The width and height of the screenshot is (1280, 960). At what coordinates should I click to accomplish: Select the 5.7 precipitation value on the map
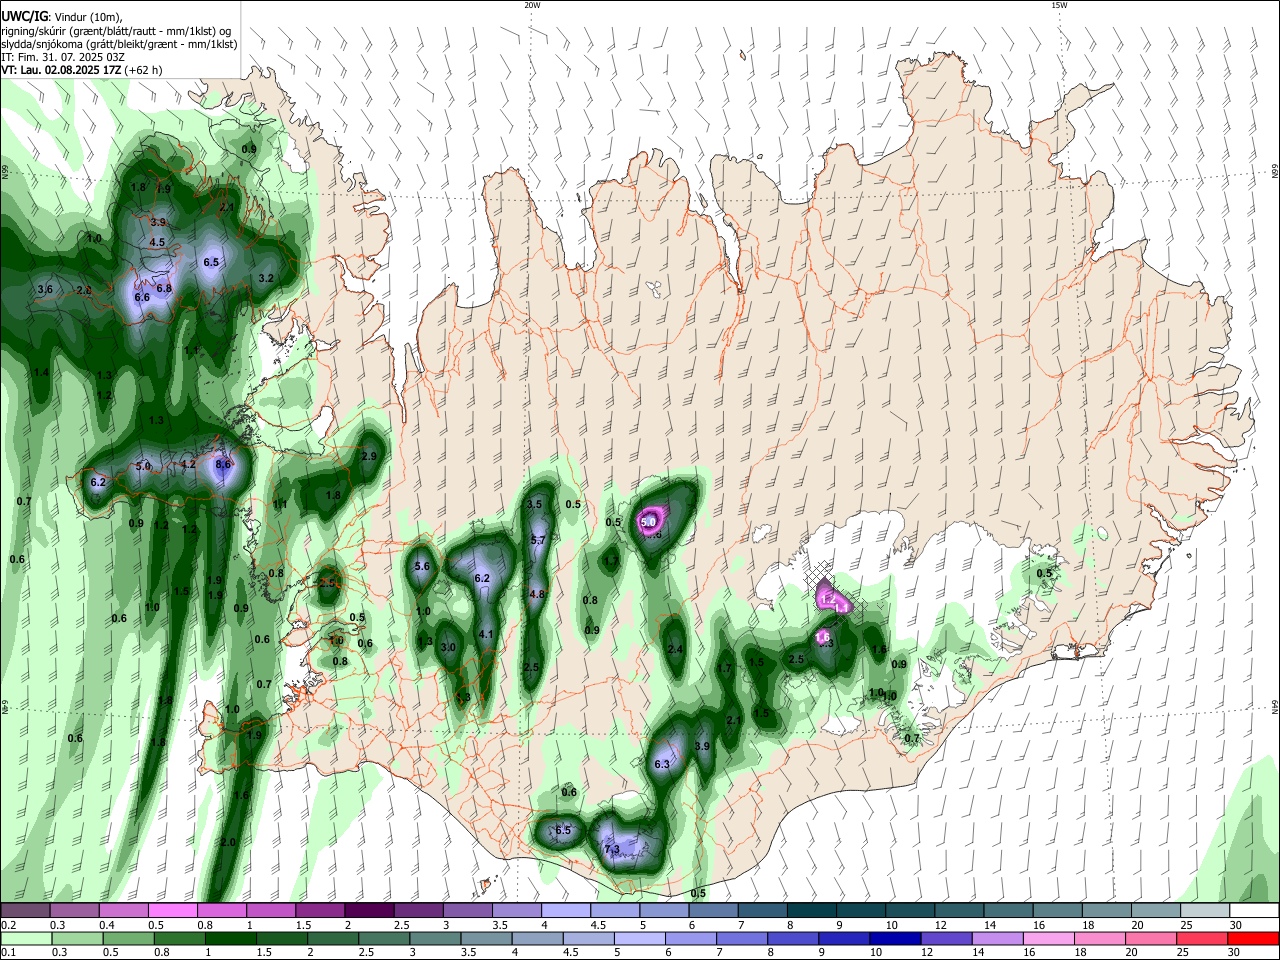pos(538,541)
